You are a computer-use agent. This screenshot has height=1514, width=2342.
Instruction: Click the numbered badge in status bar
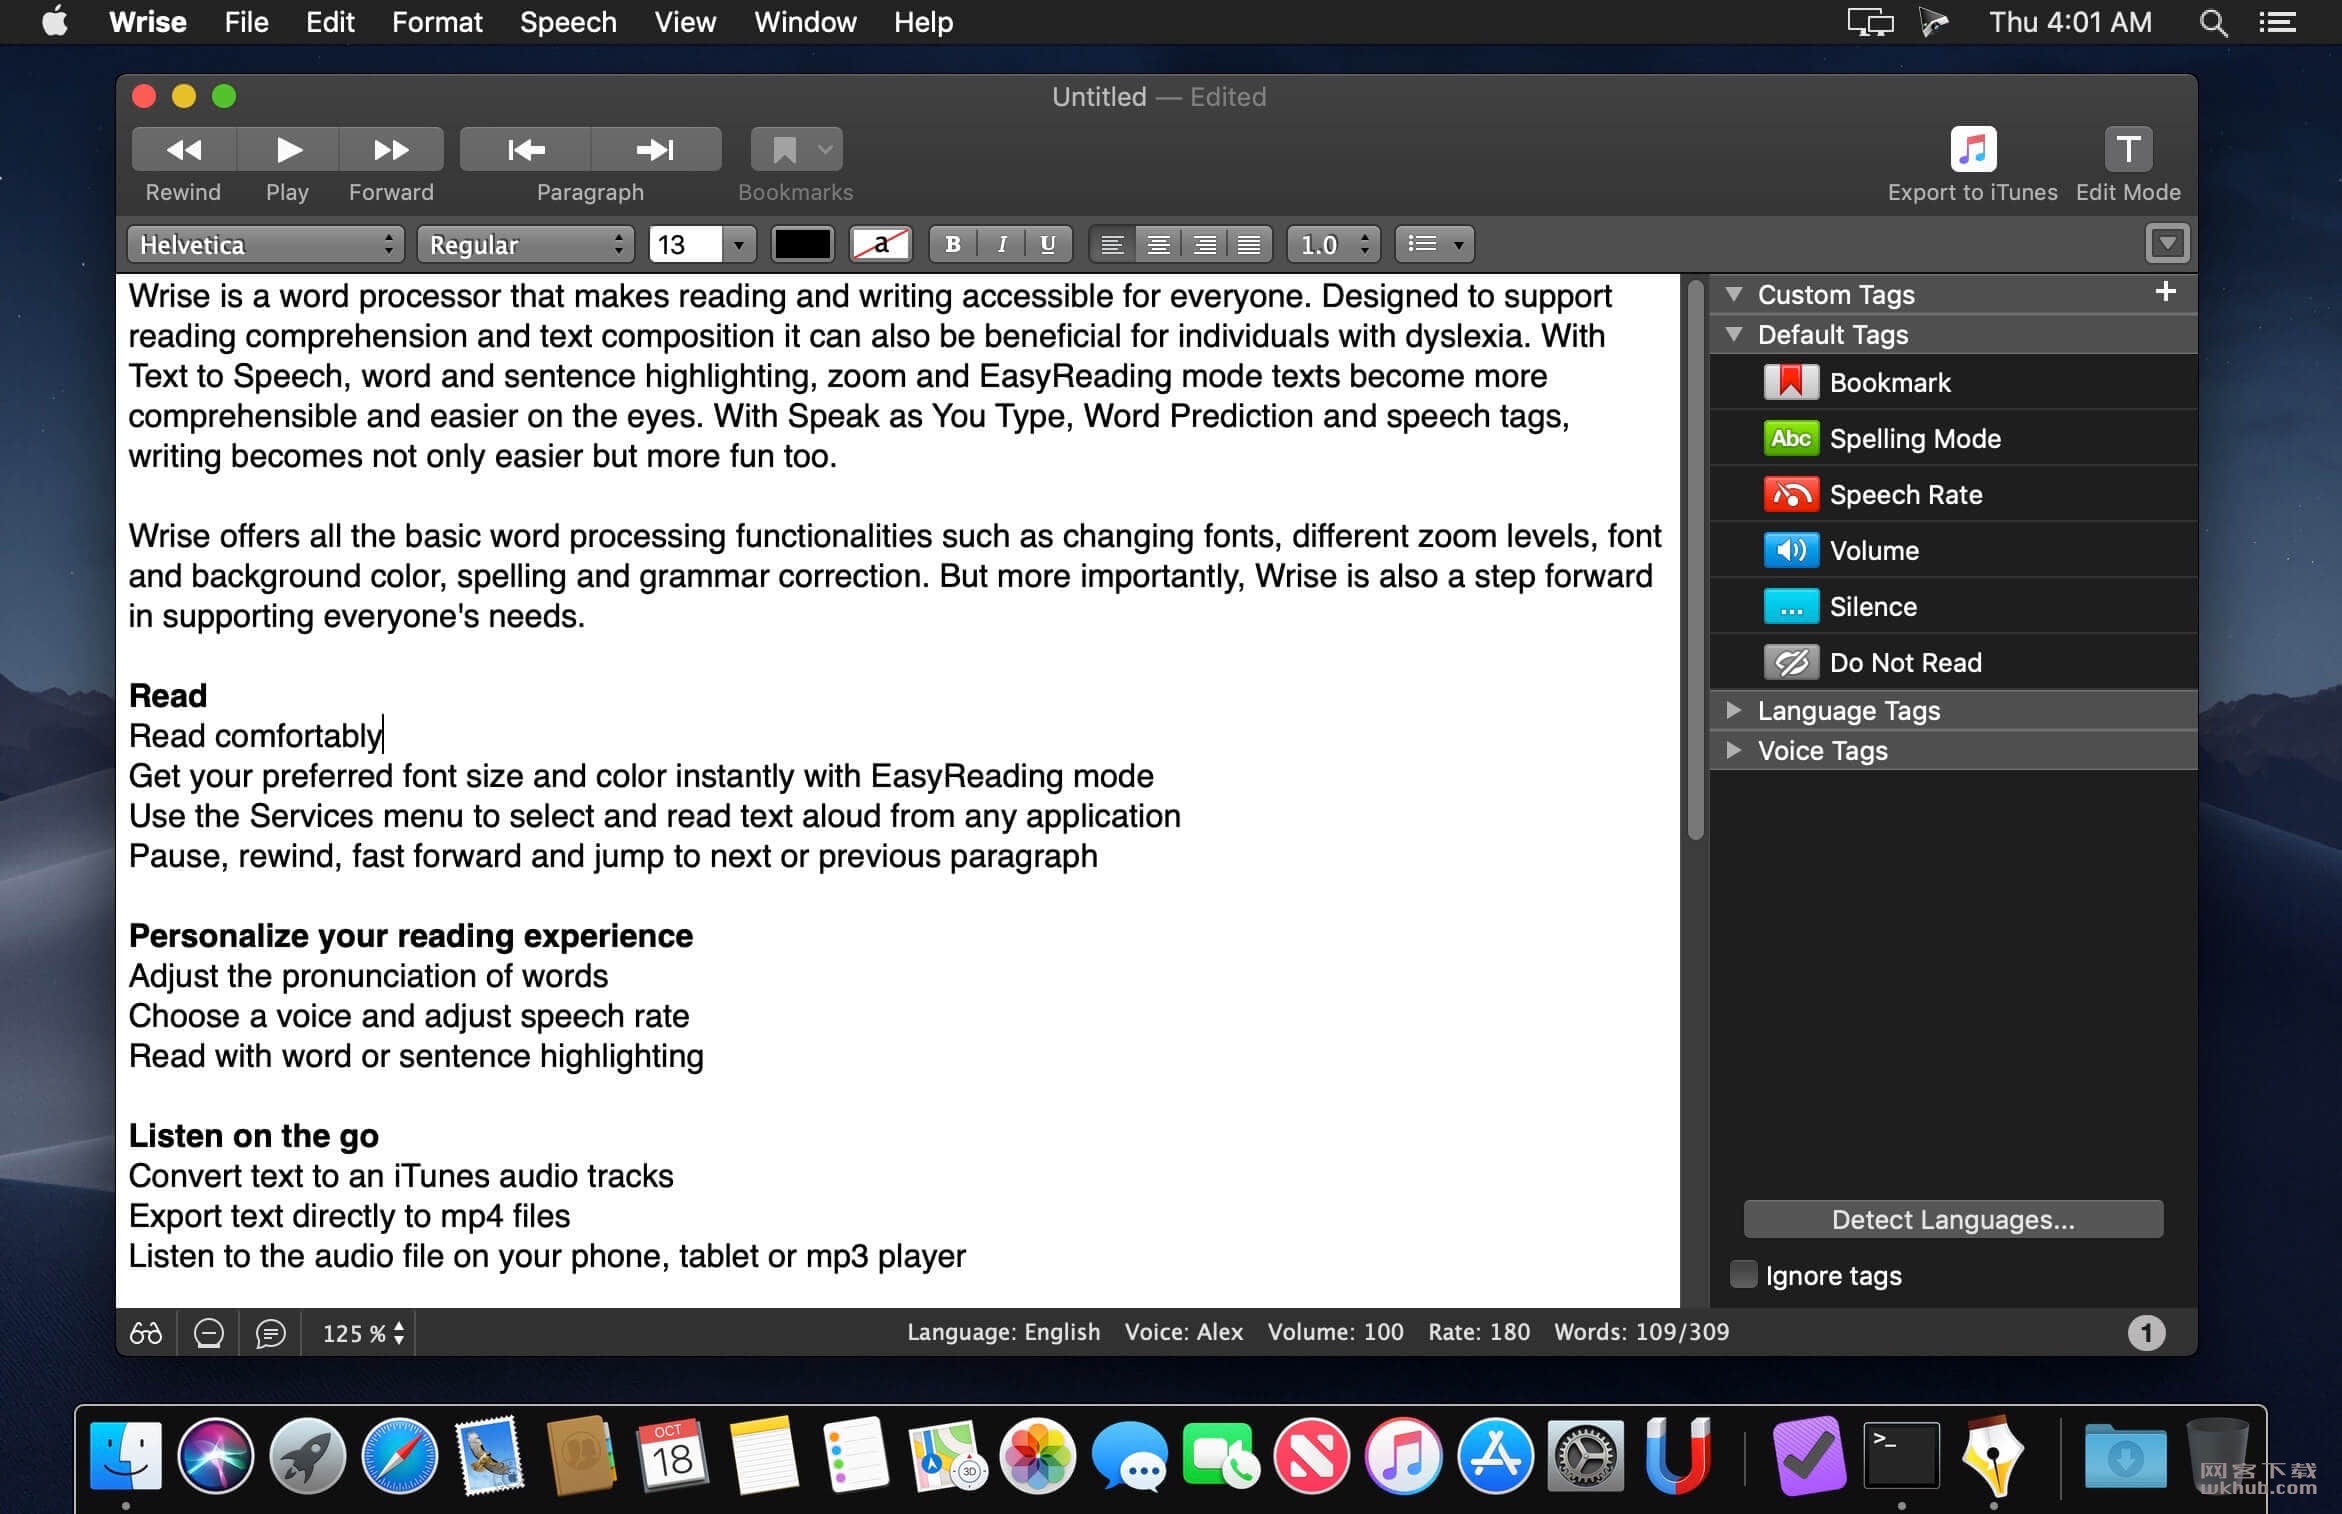pos(2146,1333)
